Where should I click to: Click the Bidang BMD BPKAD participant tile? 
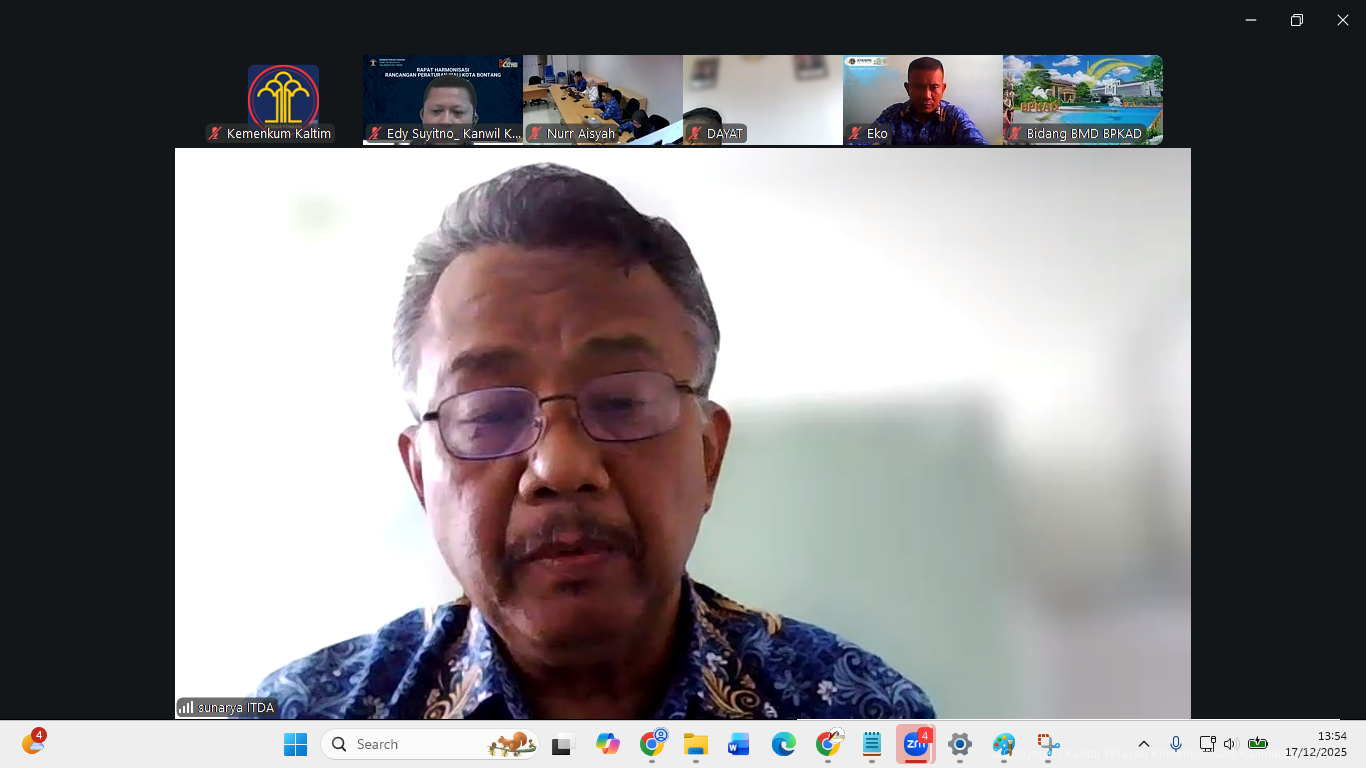(x=1083, y=99)
